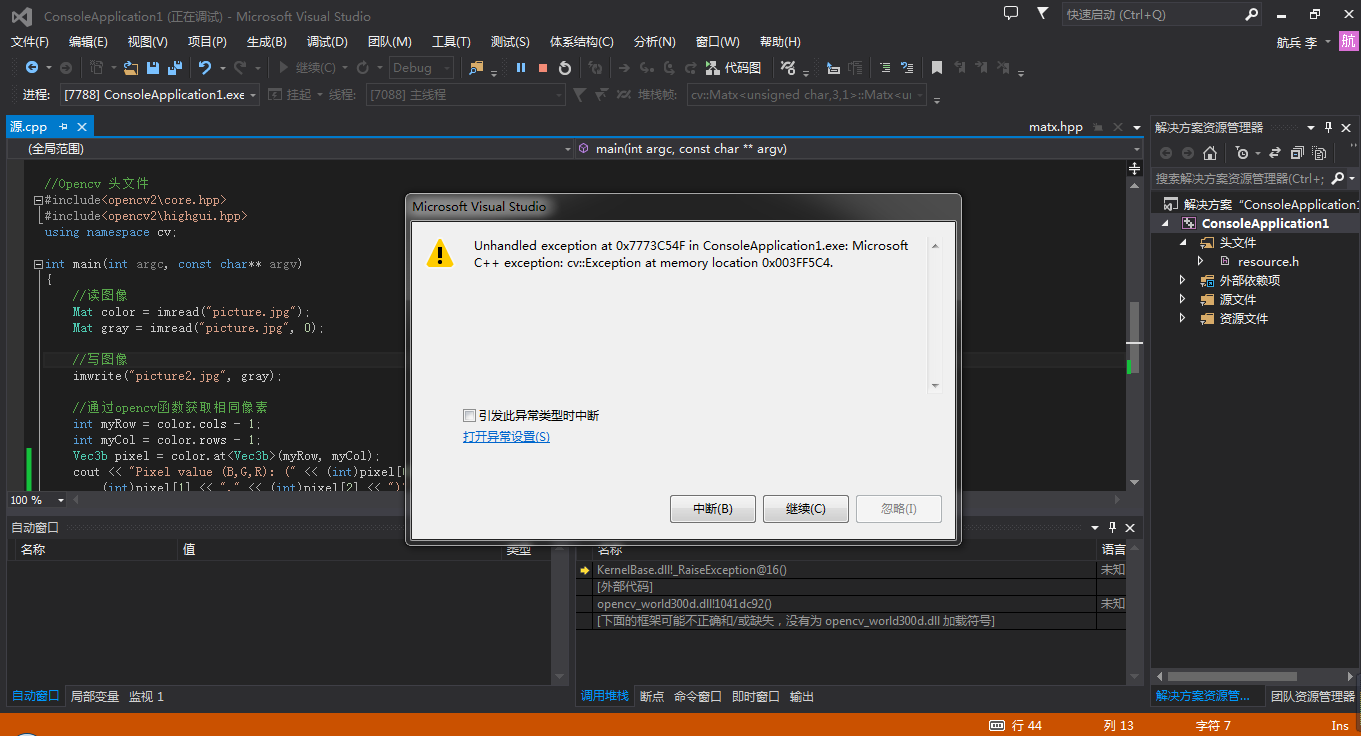
Task: Click the increase indent icon
Action: coord(907,68)
